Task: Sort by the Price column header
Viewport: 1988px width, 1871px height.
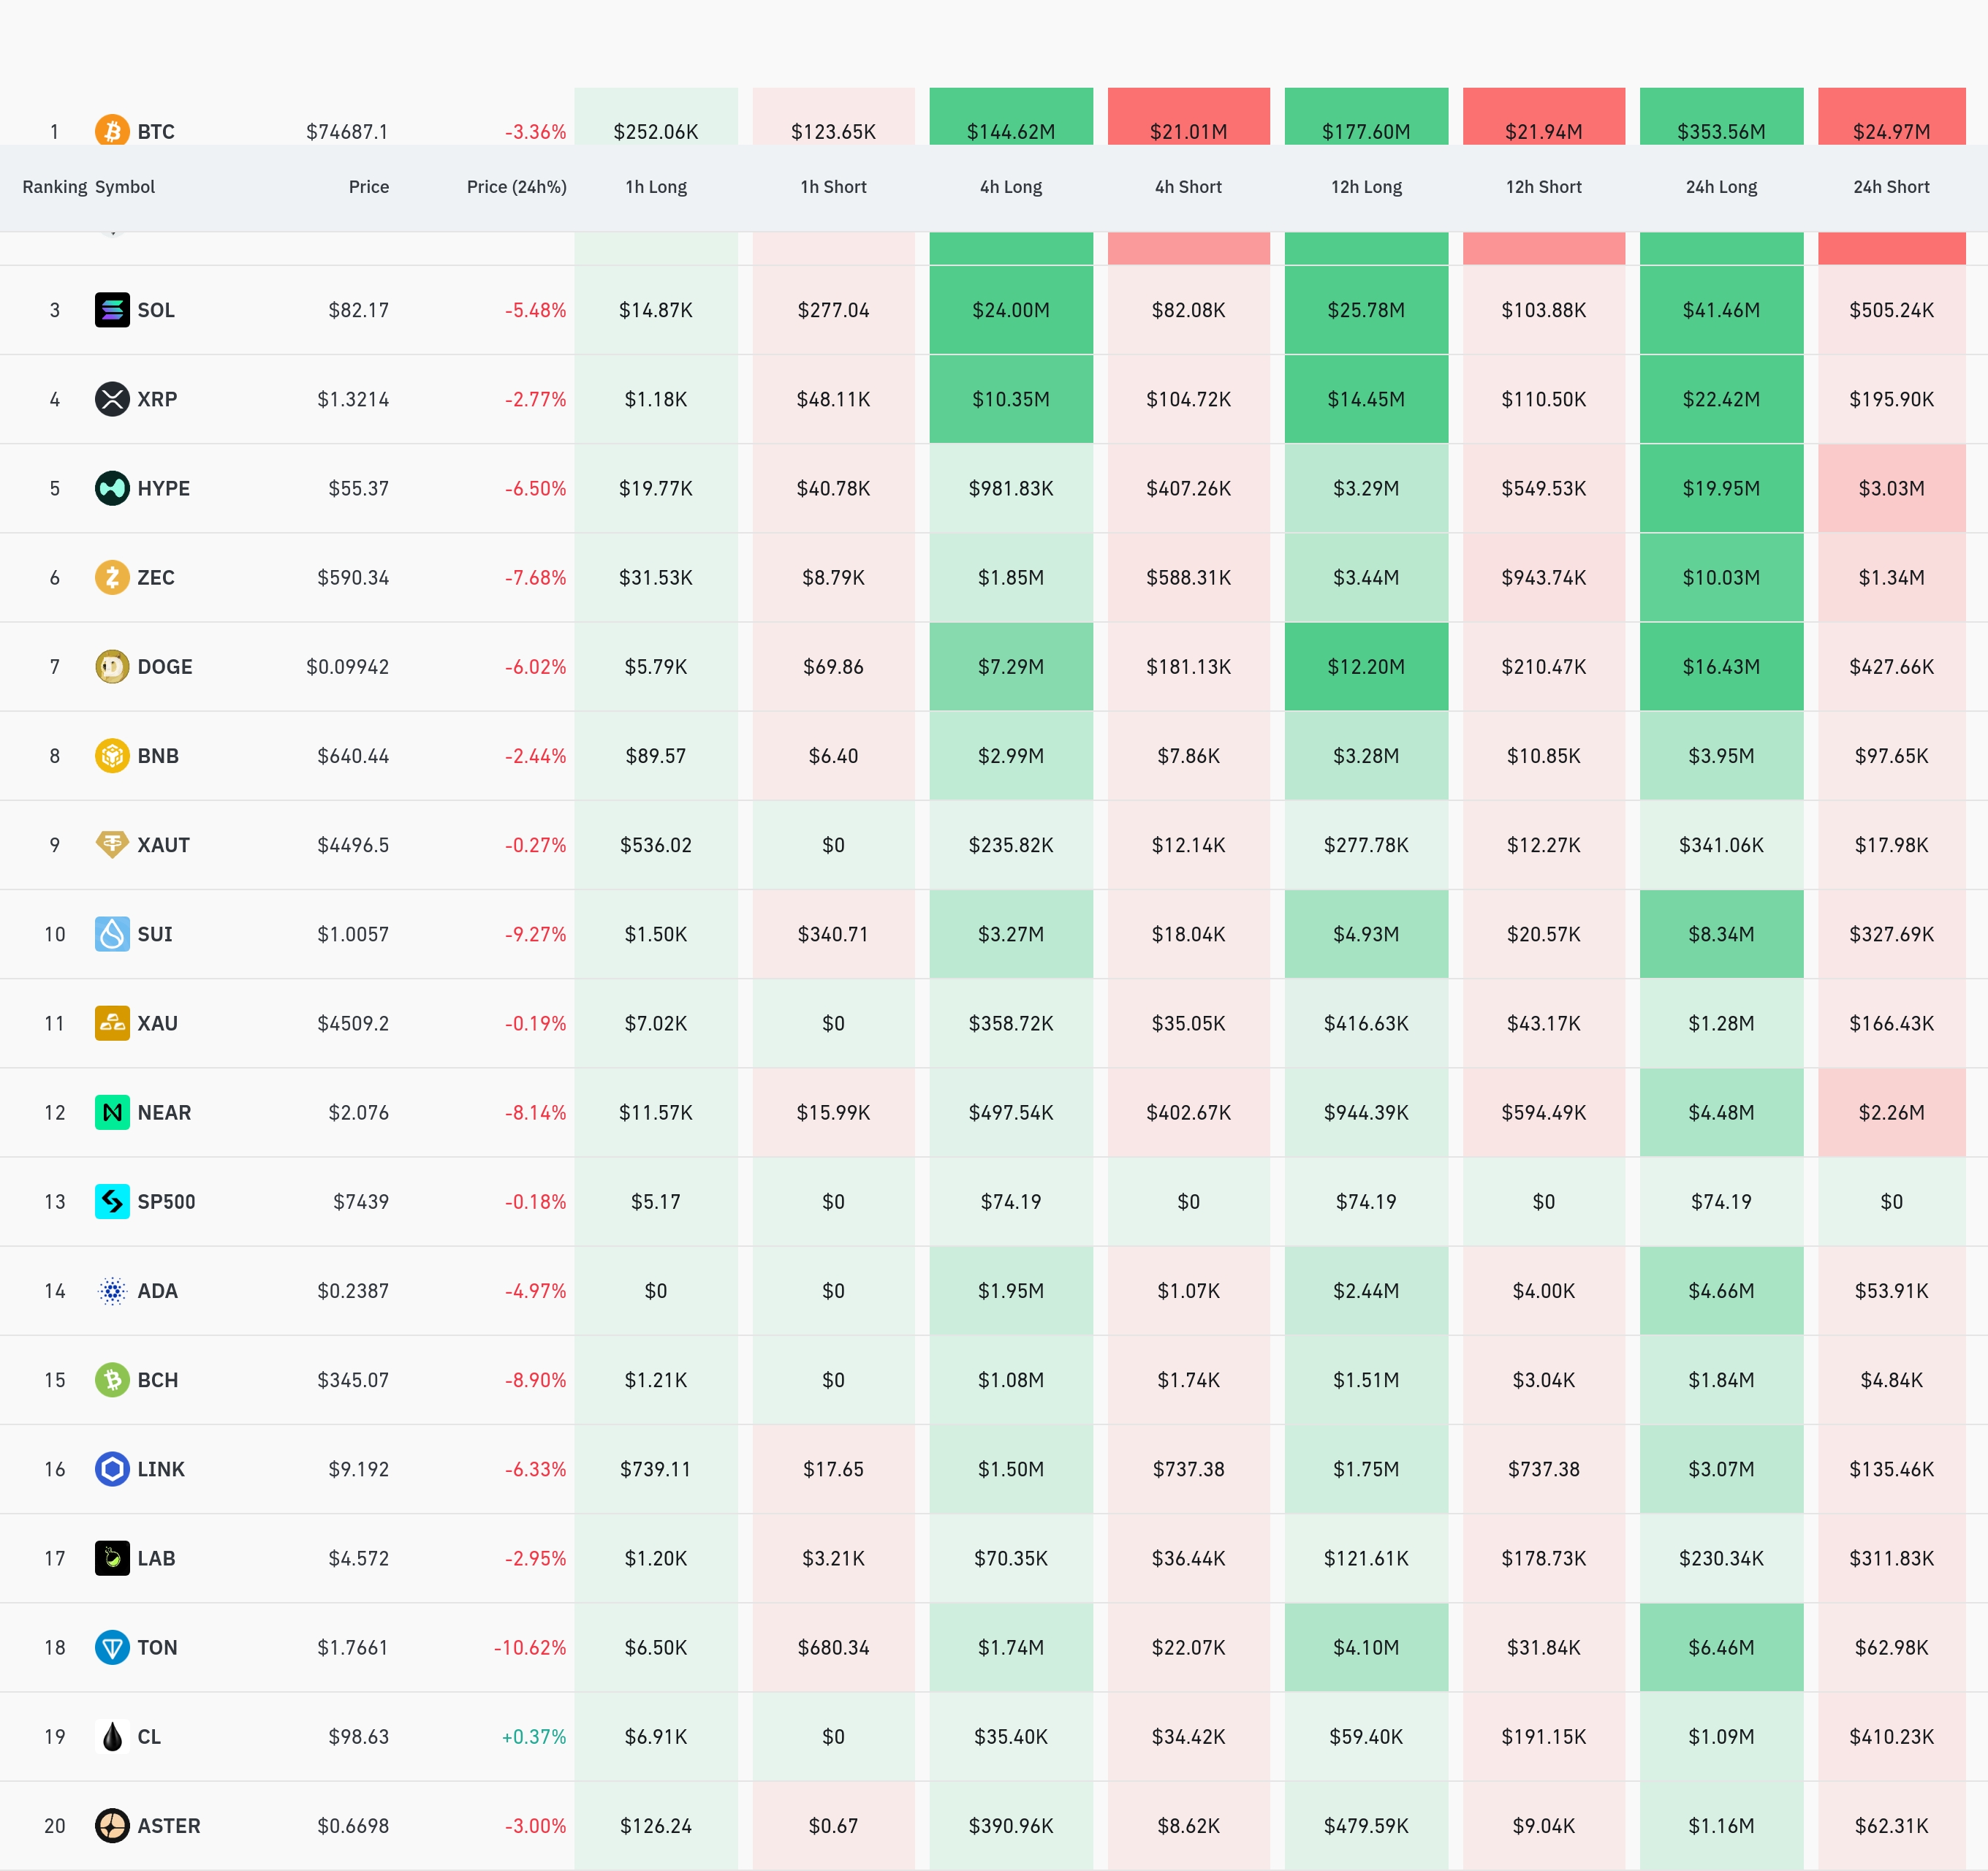Action: (x=369, y=187)
